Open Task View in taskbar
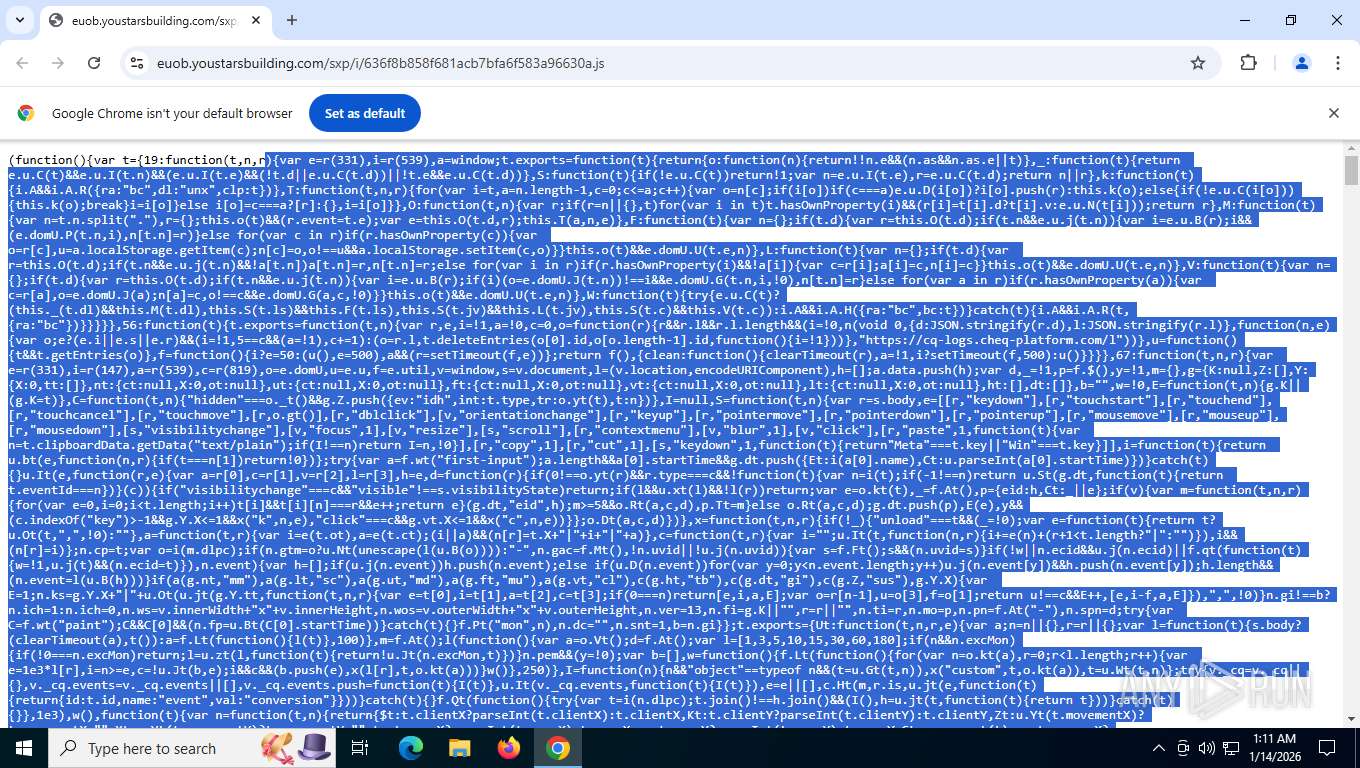Screen dimensions: 1360x768 coord(361,748)
